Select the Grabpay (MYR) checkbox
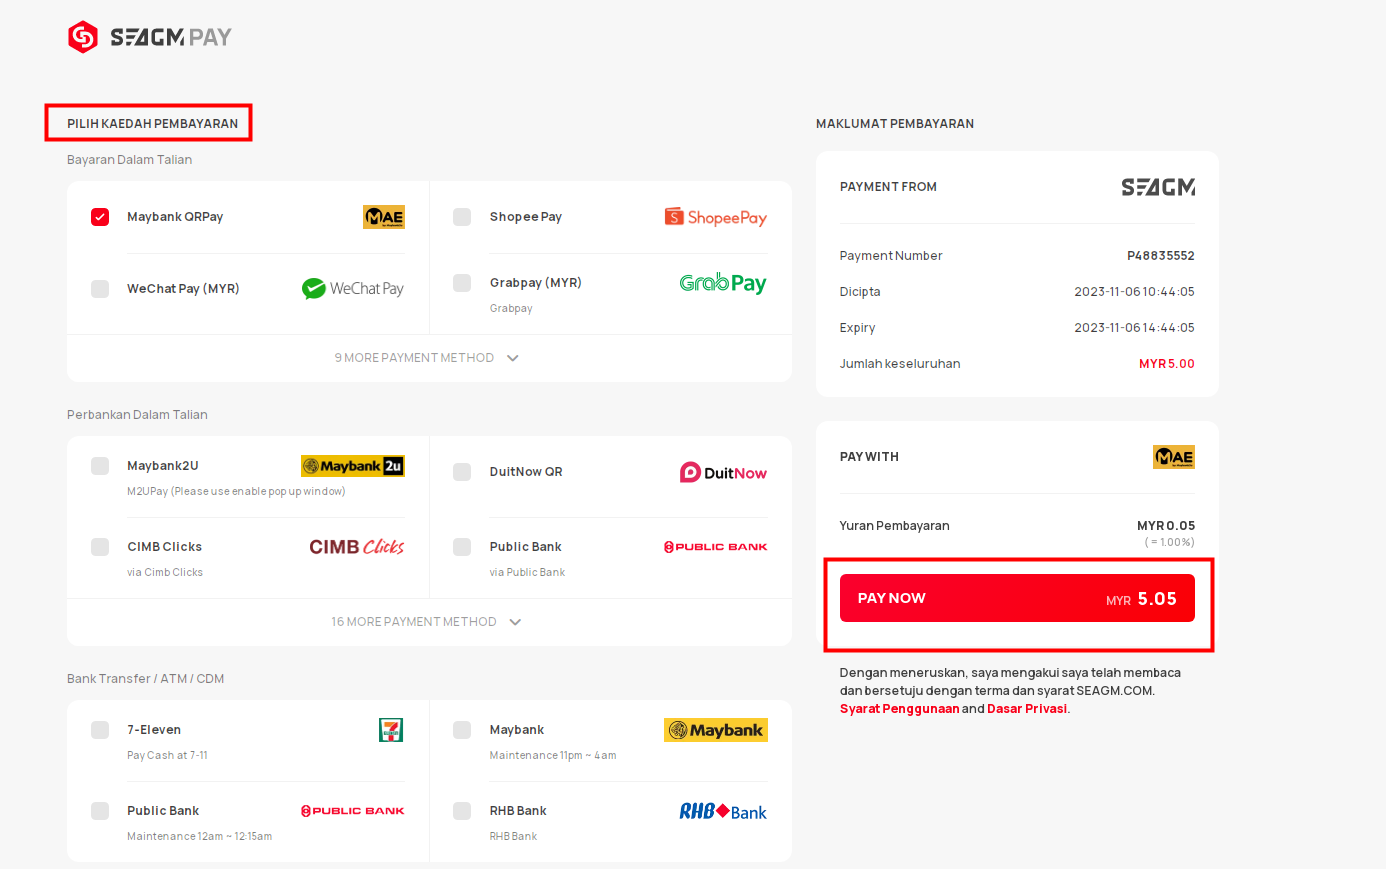Screen dimensions: 1386x869 [462, 283]
